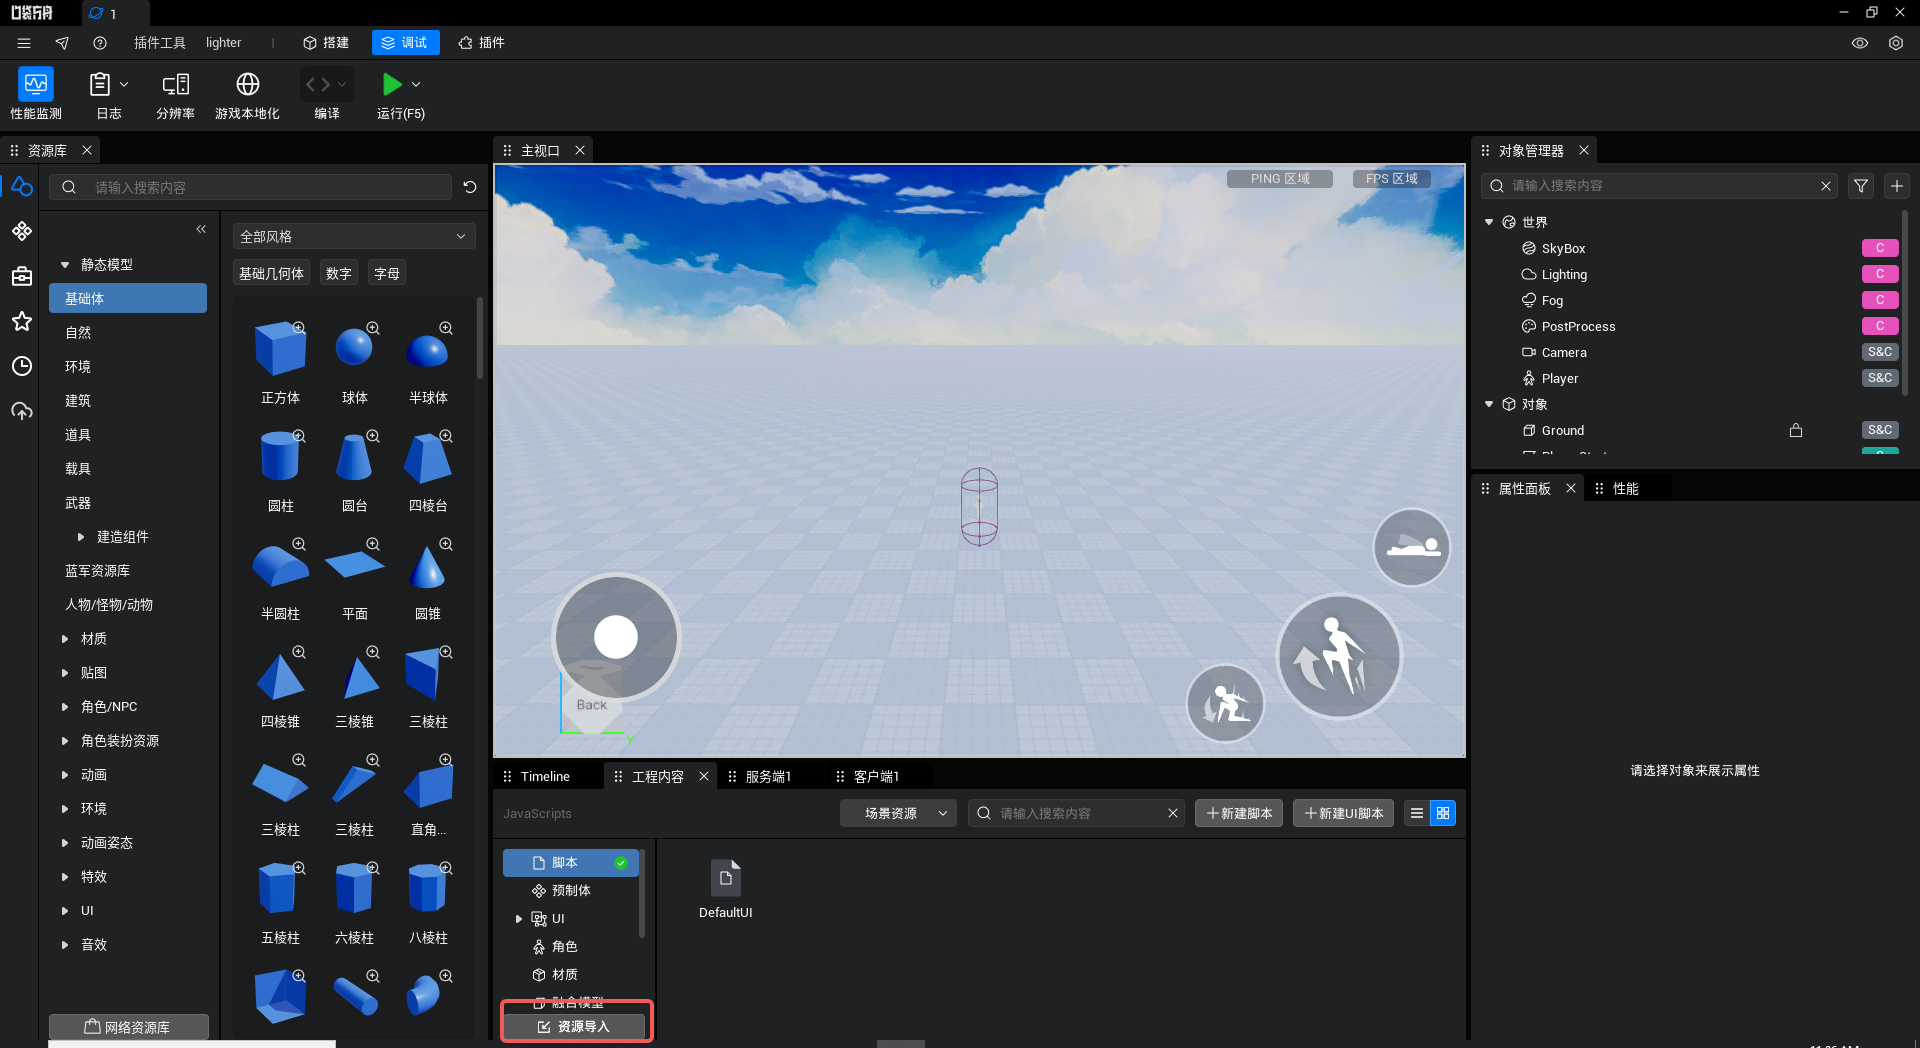1920x1048 pixels.
Task: Switch to the 服务端1 tab
Action: [768, 777]
